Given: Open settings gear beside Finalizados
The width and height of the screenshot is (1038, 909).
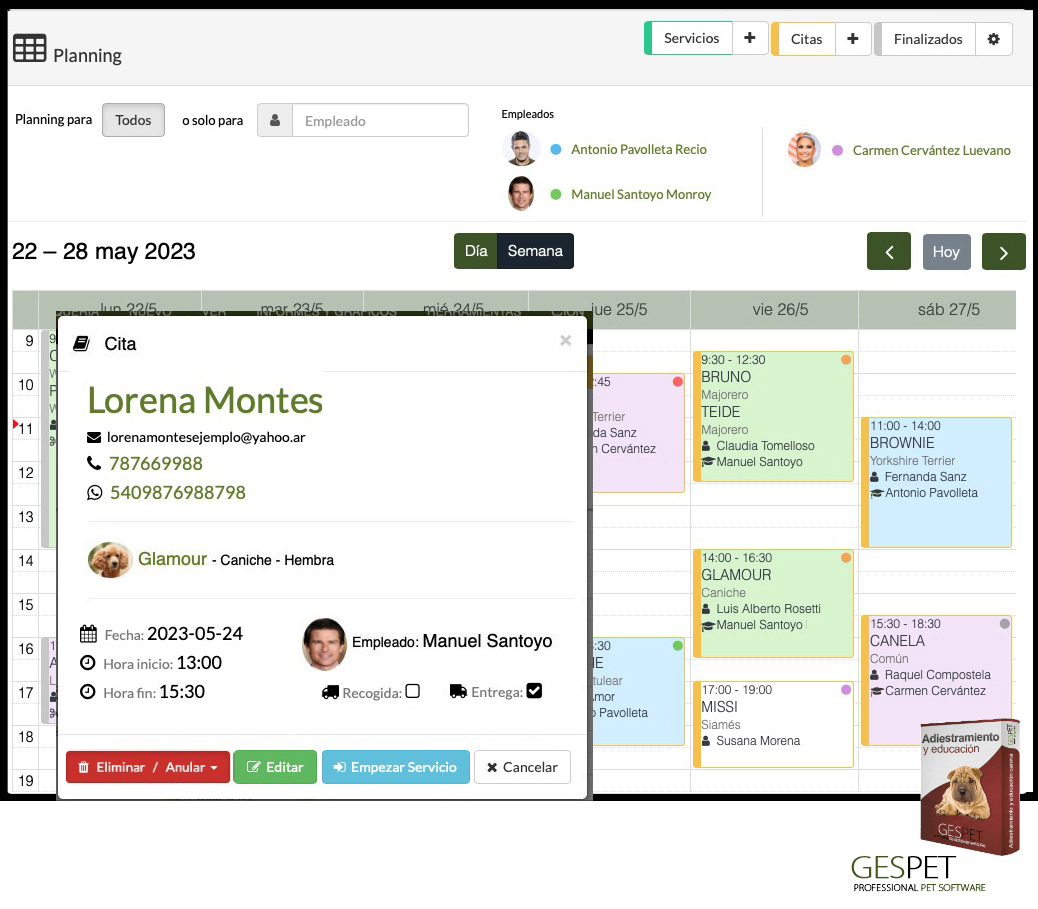Looking at the screenshot, I should coord(993,39).
